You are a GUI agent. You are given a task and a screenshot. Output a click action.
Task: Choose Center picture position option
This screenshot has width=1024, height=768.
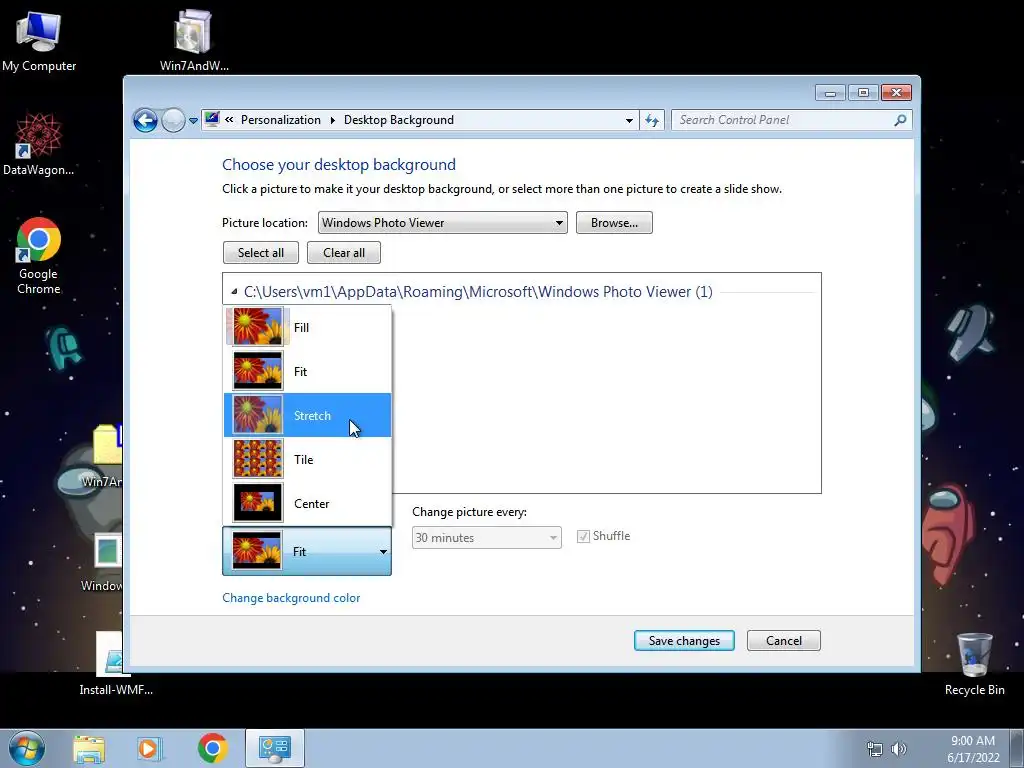pyautogui.click(x=308, y=504)
